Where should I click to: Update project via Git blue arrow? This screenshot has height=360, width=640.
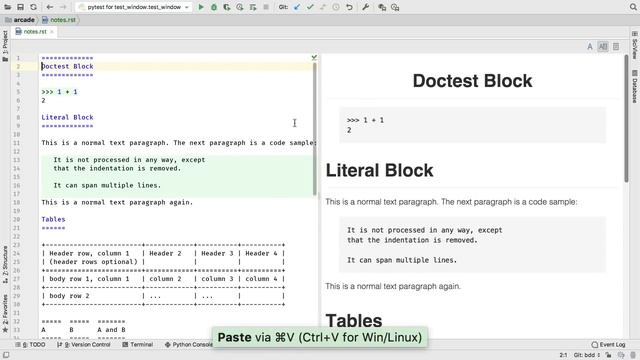(x=297, y=7)
